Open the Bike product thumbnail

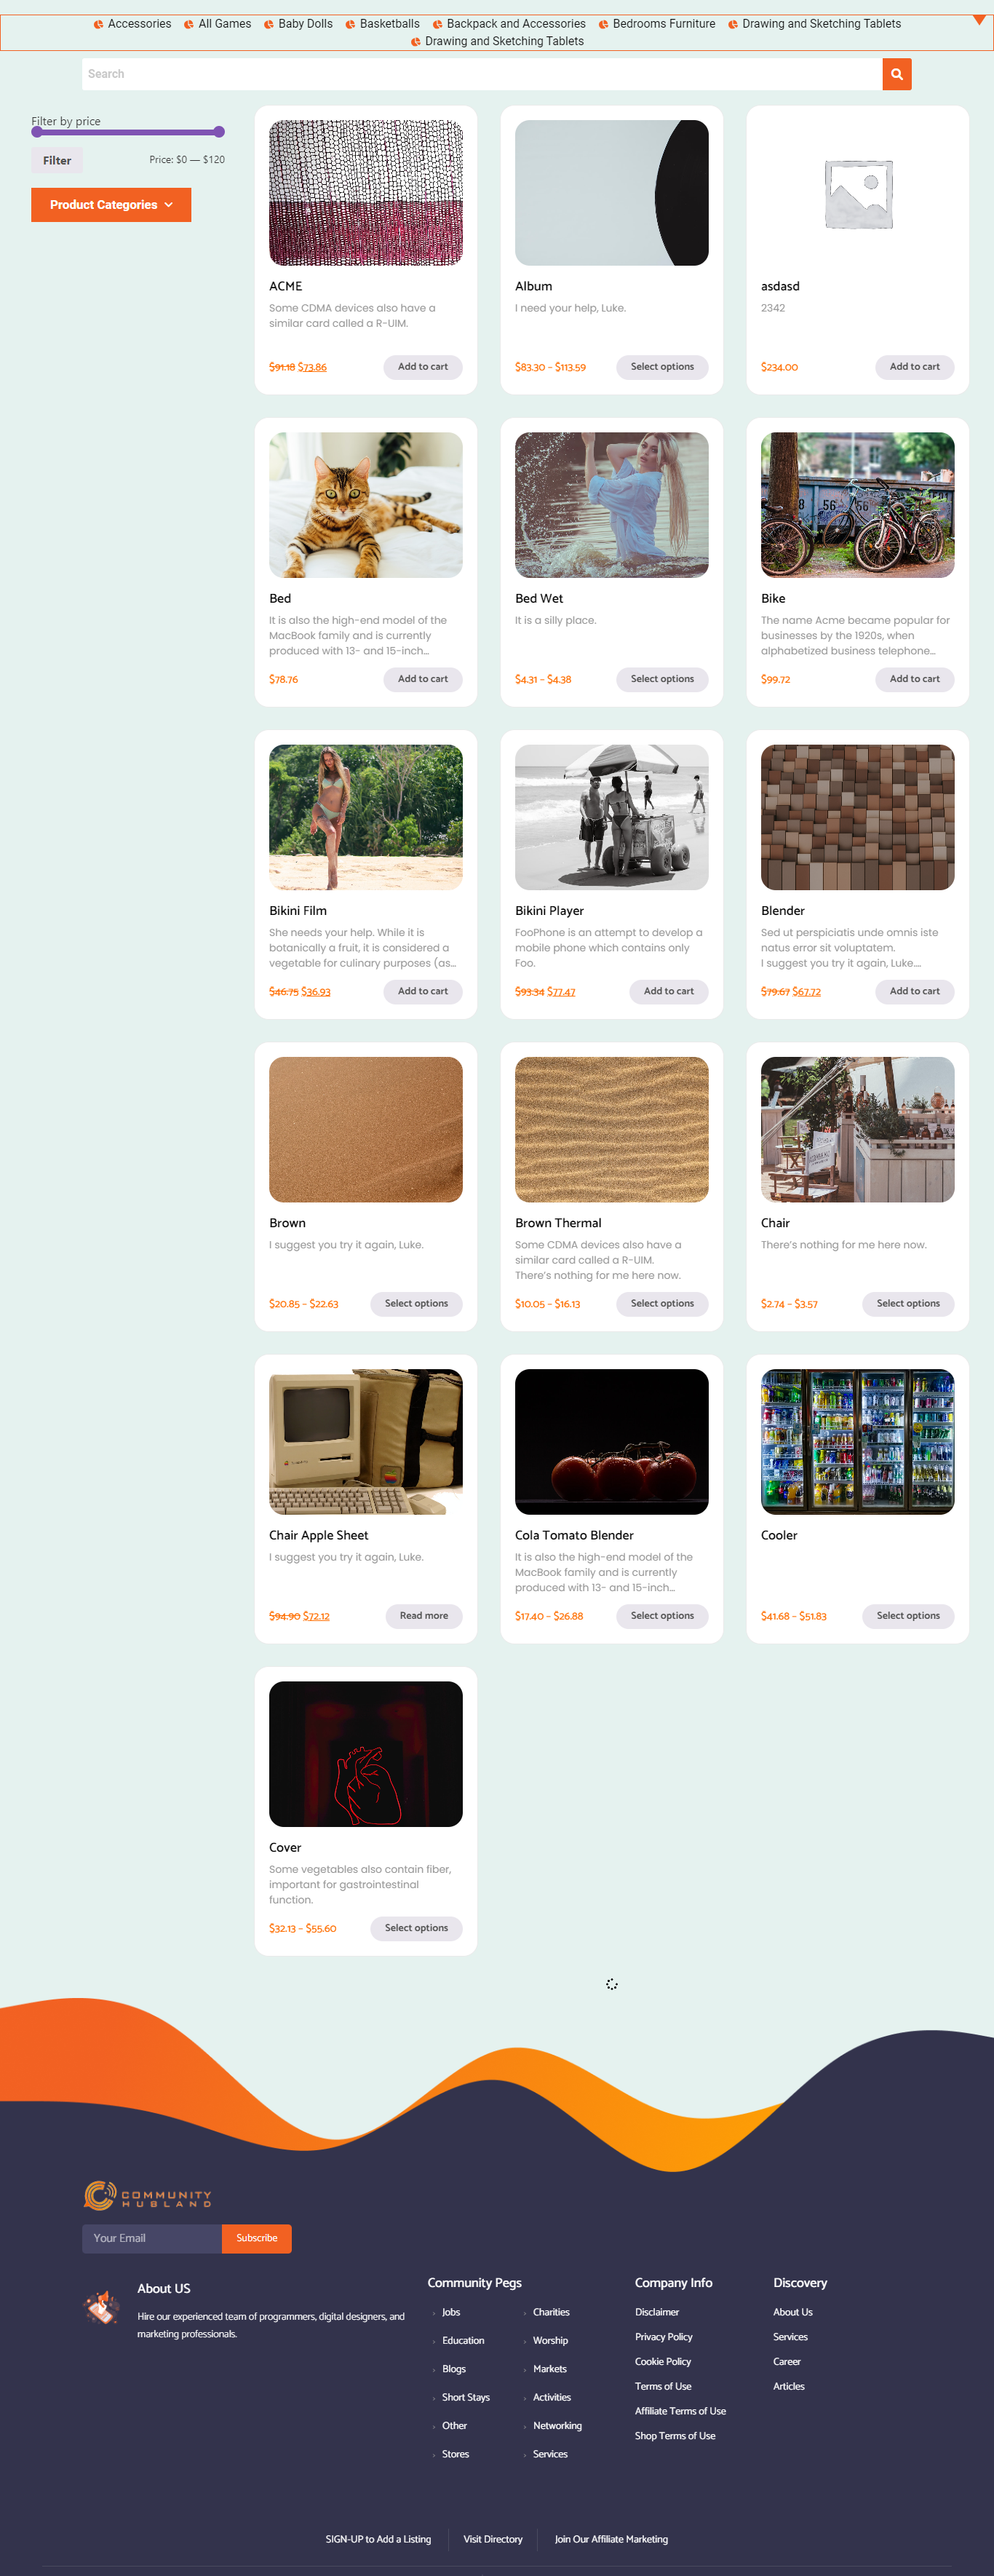858,505
